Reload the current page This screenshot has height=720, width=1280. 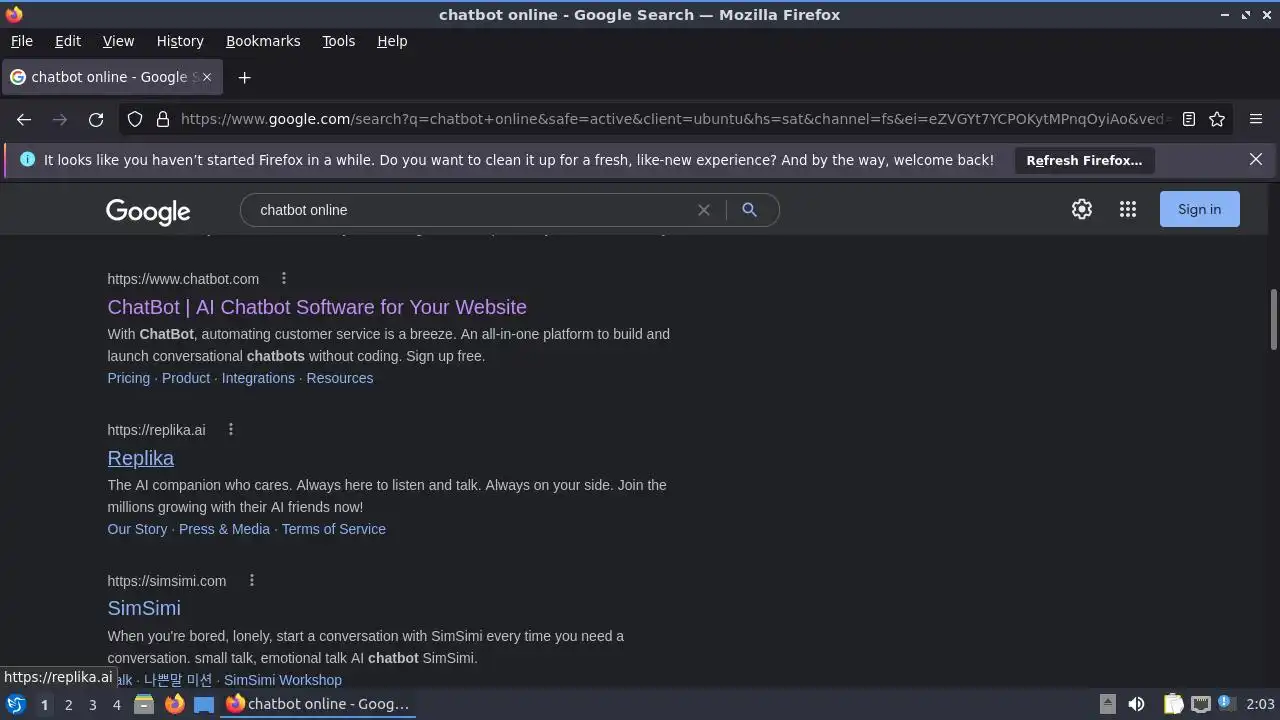pyautogui.click(x=96, y=119)
